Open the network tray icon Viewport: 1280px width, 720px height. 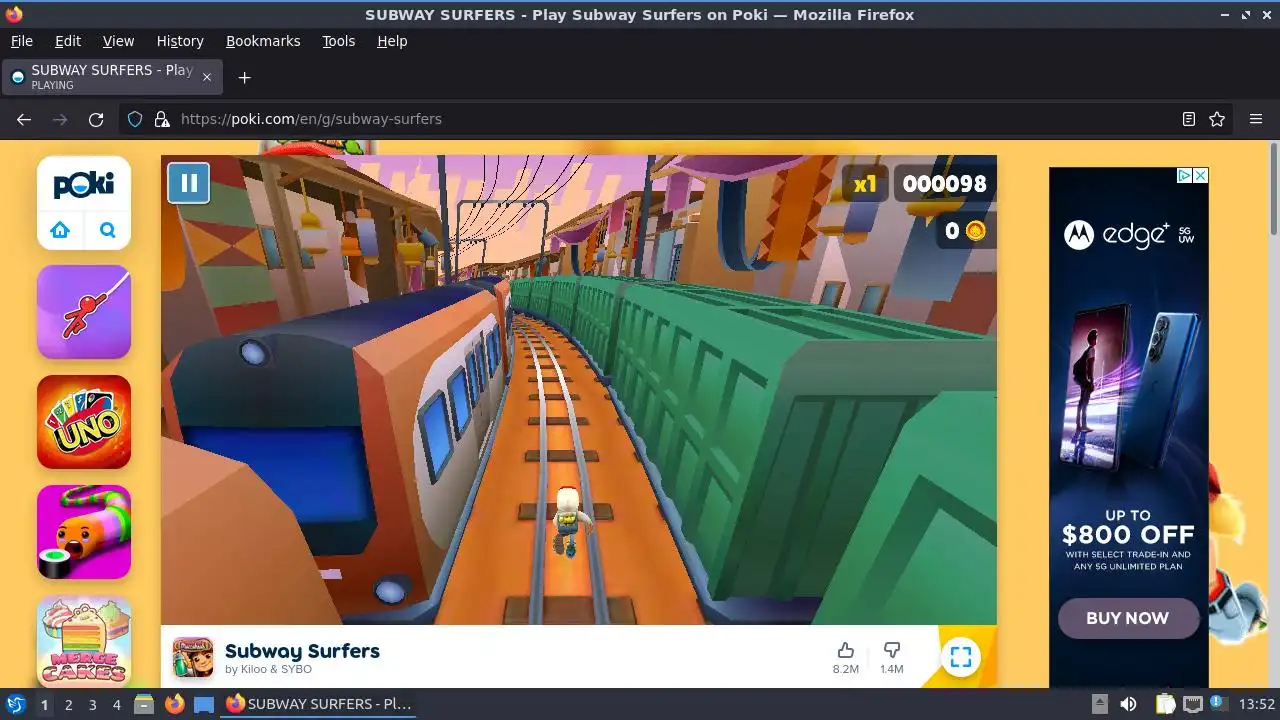tap(1192, 704)
